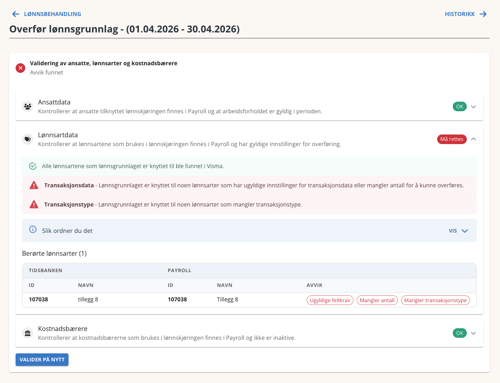The height and width of the screenshot is (383, 500).
Task: Click the info icon by Slik ordner du det
Action: (x=33, y=229)
